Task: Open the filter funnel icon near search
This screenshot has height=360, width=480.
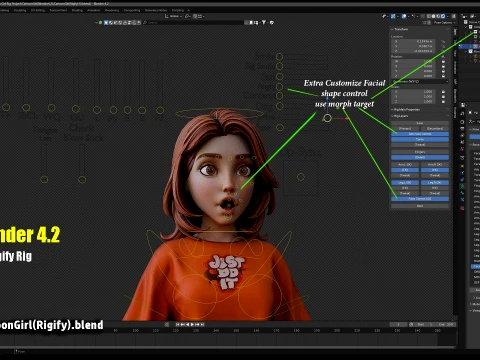Action: point(264,22)
